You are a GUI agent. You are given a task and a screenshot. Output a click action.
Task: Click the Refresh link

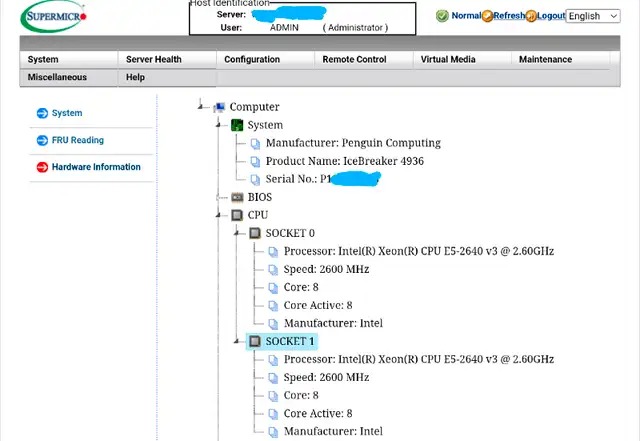click(x=509, y=16)
